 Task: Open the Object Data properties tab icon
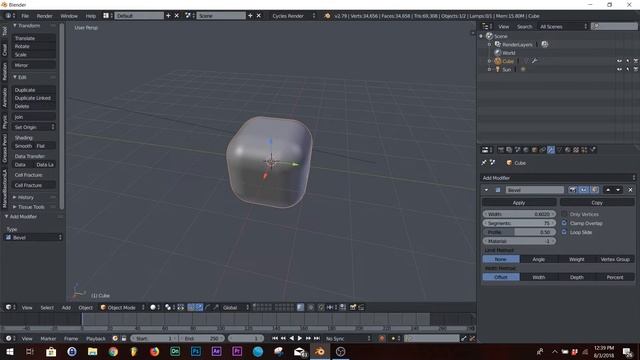click(560, 150)
